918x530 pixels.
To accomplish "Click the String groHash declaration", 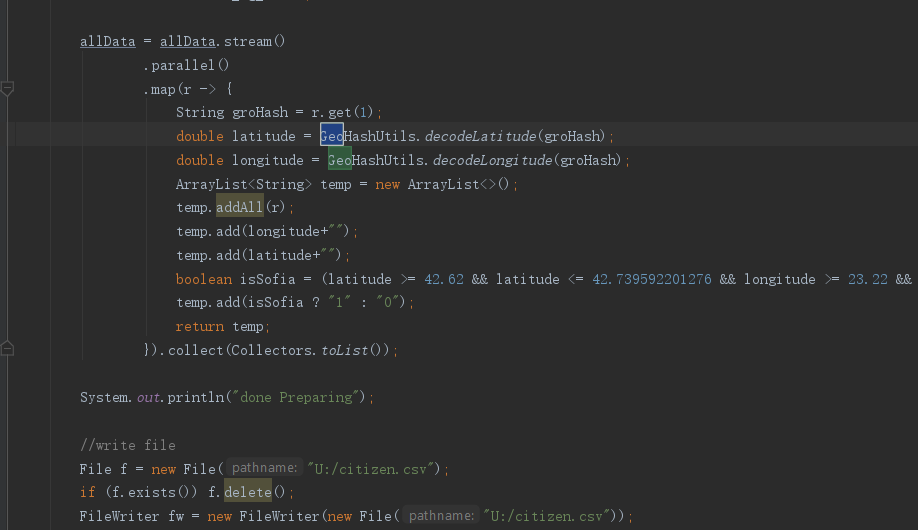I will click(232, 112).
